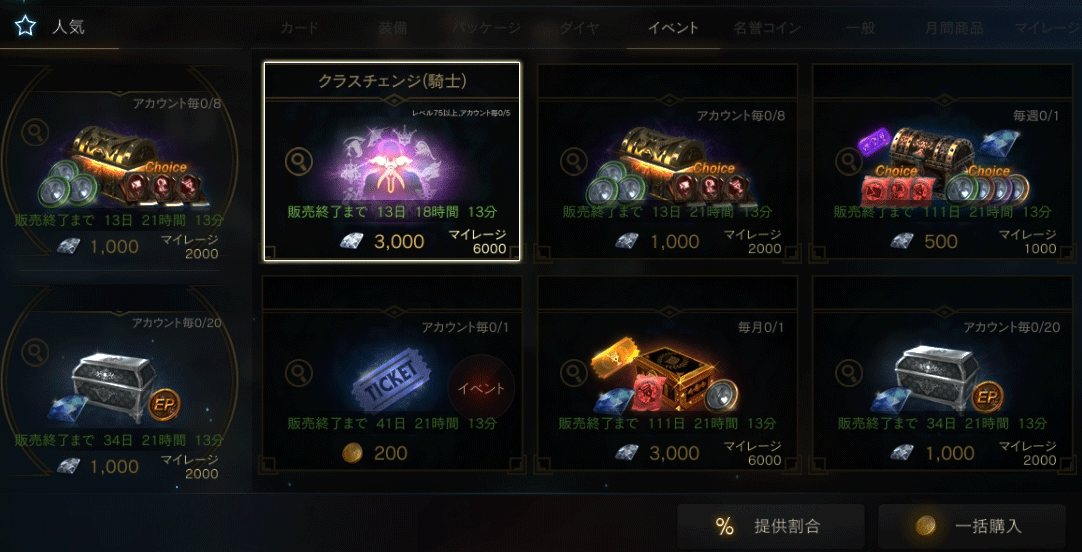Screen dimensions: 1082x552
Task: Open the ダイヤ tab
Action: [x=580, y=28]
